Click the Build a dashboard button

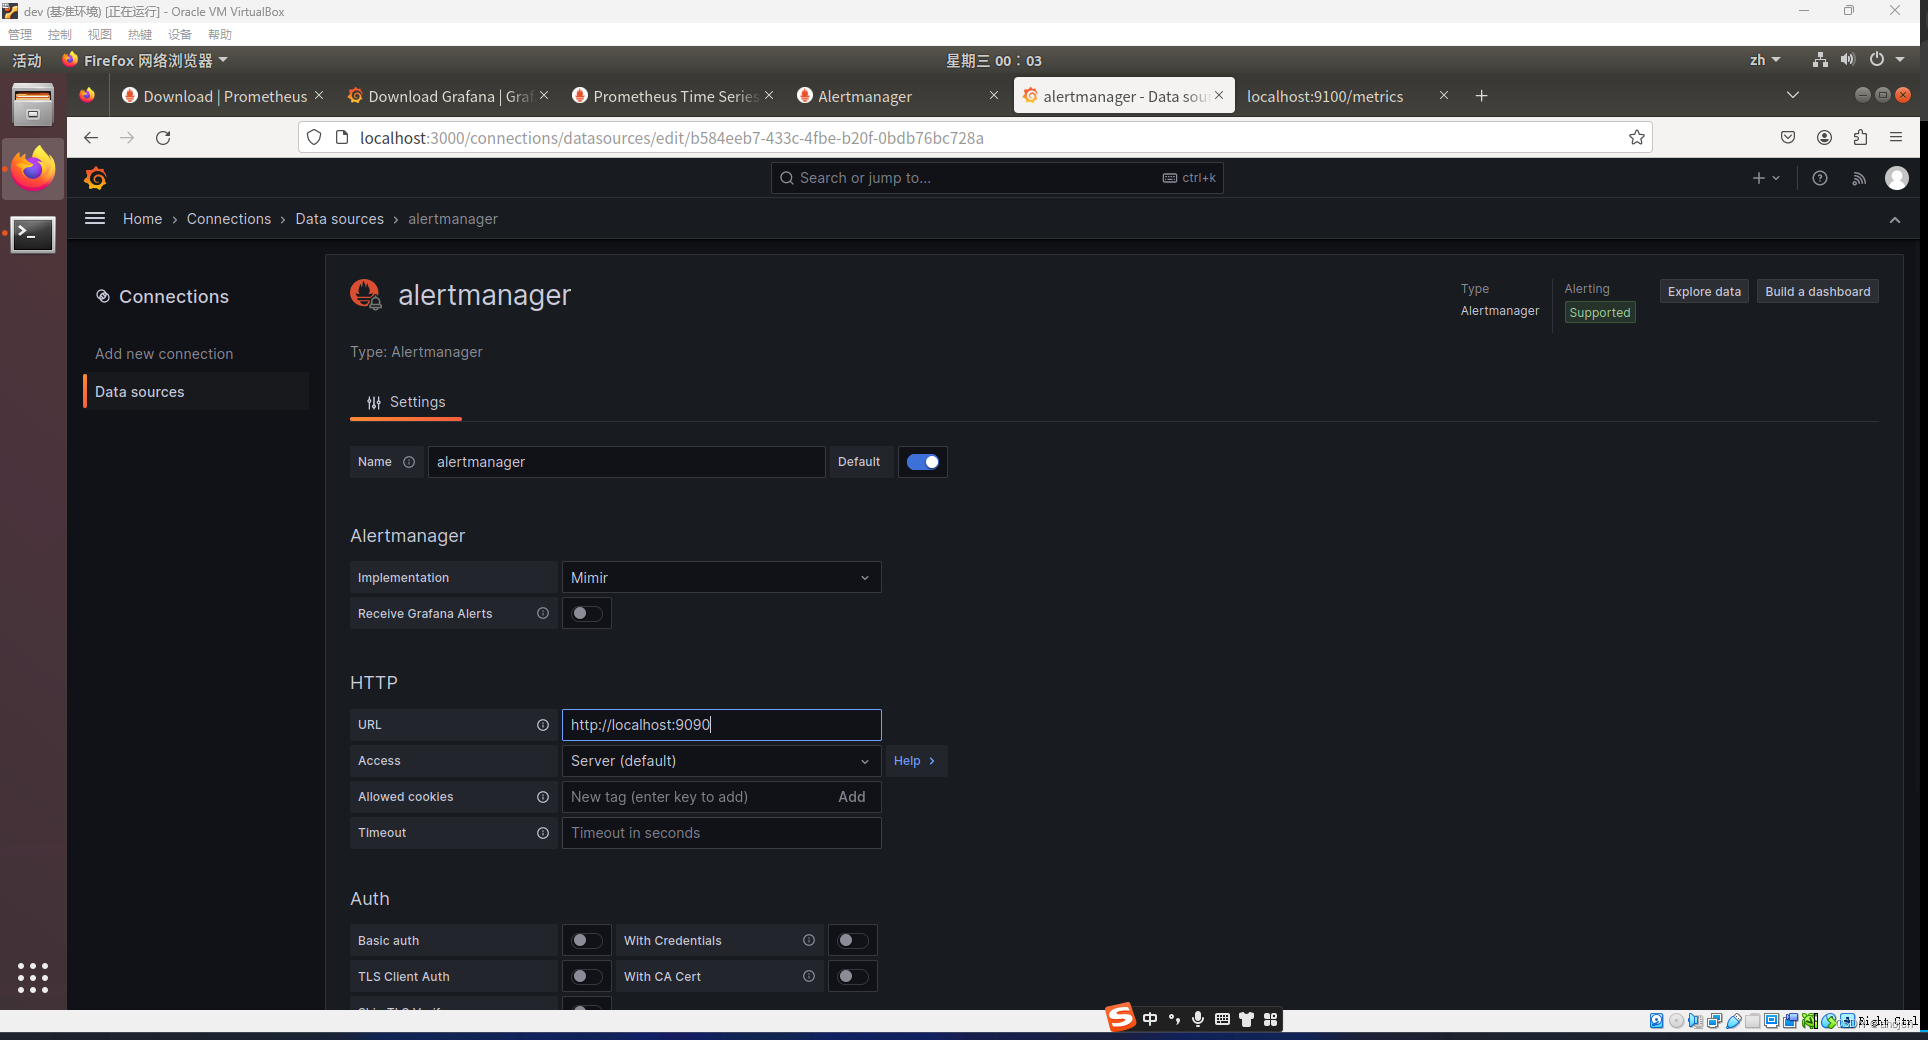click(1817, 291)
